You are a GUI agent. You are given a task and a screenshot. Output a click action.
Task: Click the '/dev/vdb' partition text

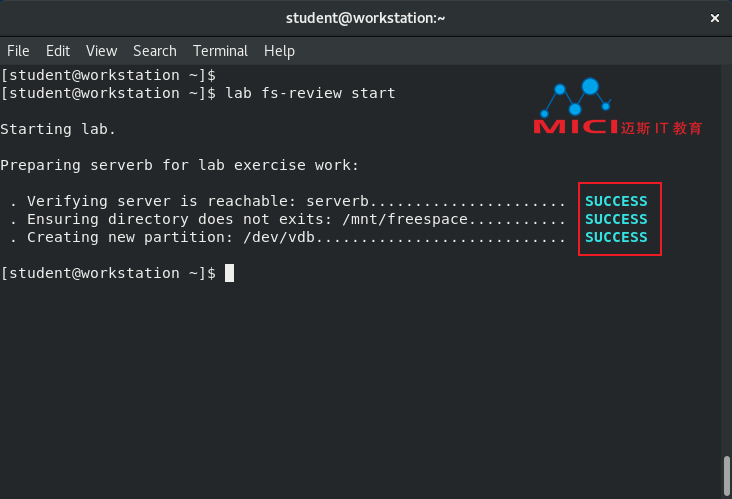point(279,237)
